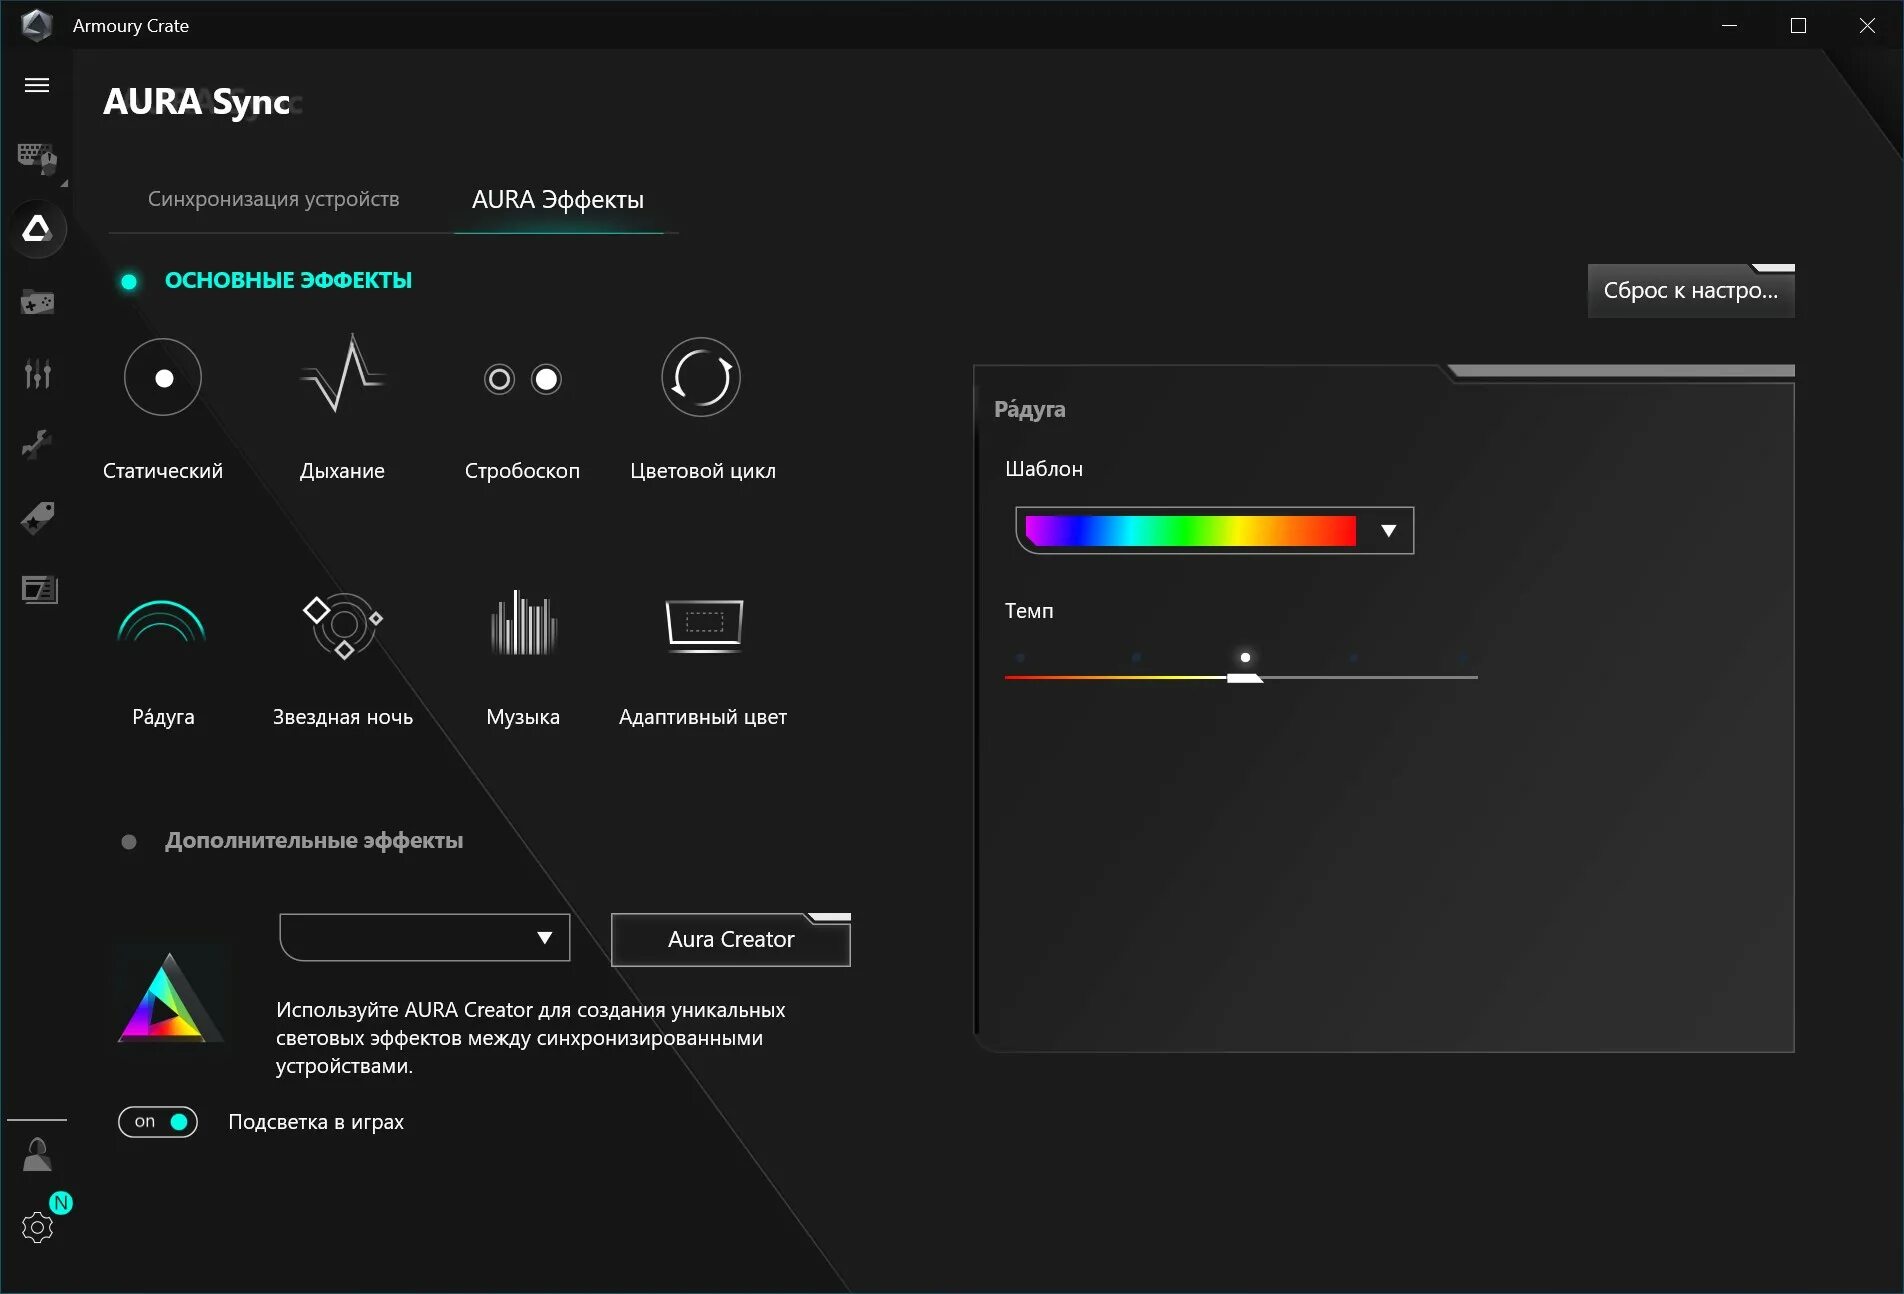Select the Статический static effect icon
Screen dimensions: 1904x1294
pyautogui.click(x=163, y=377)
